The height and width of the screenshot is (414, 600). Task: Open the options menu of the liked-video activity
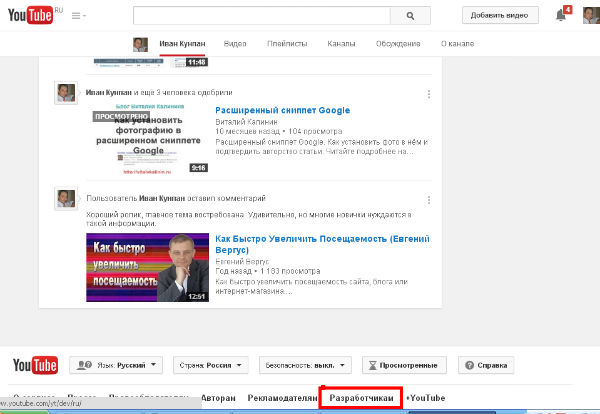429,94
